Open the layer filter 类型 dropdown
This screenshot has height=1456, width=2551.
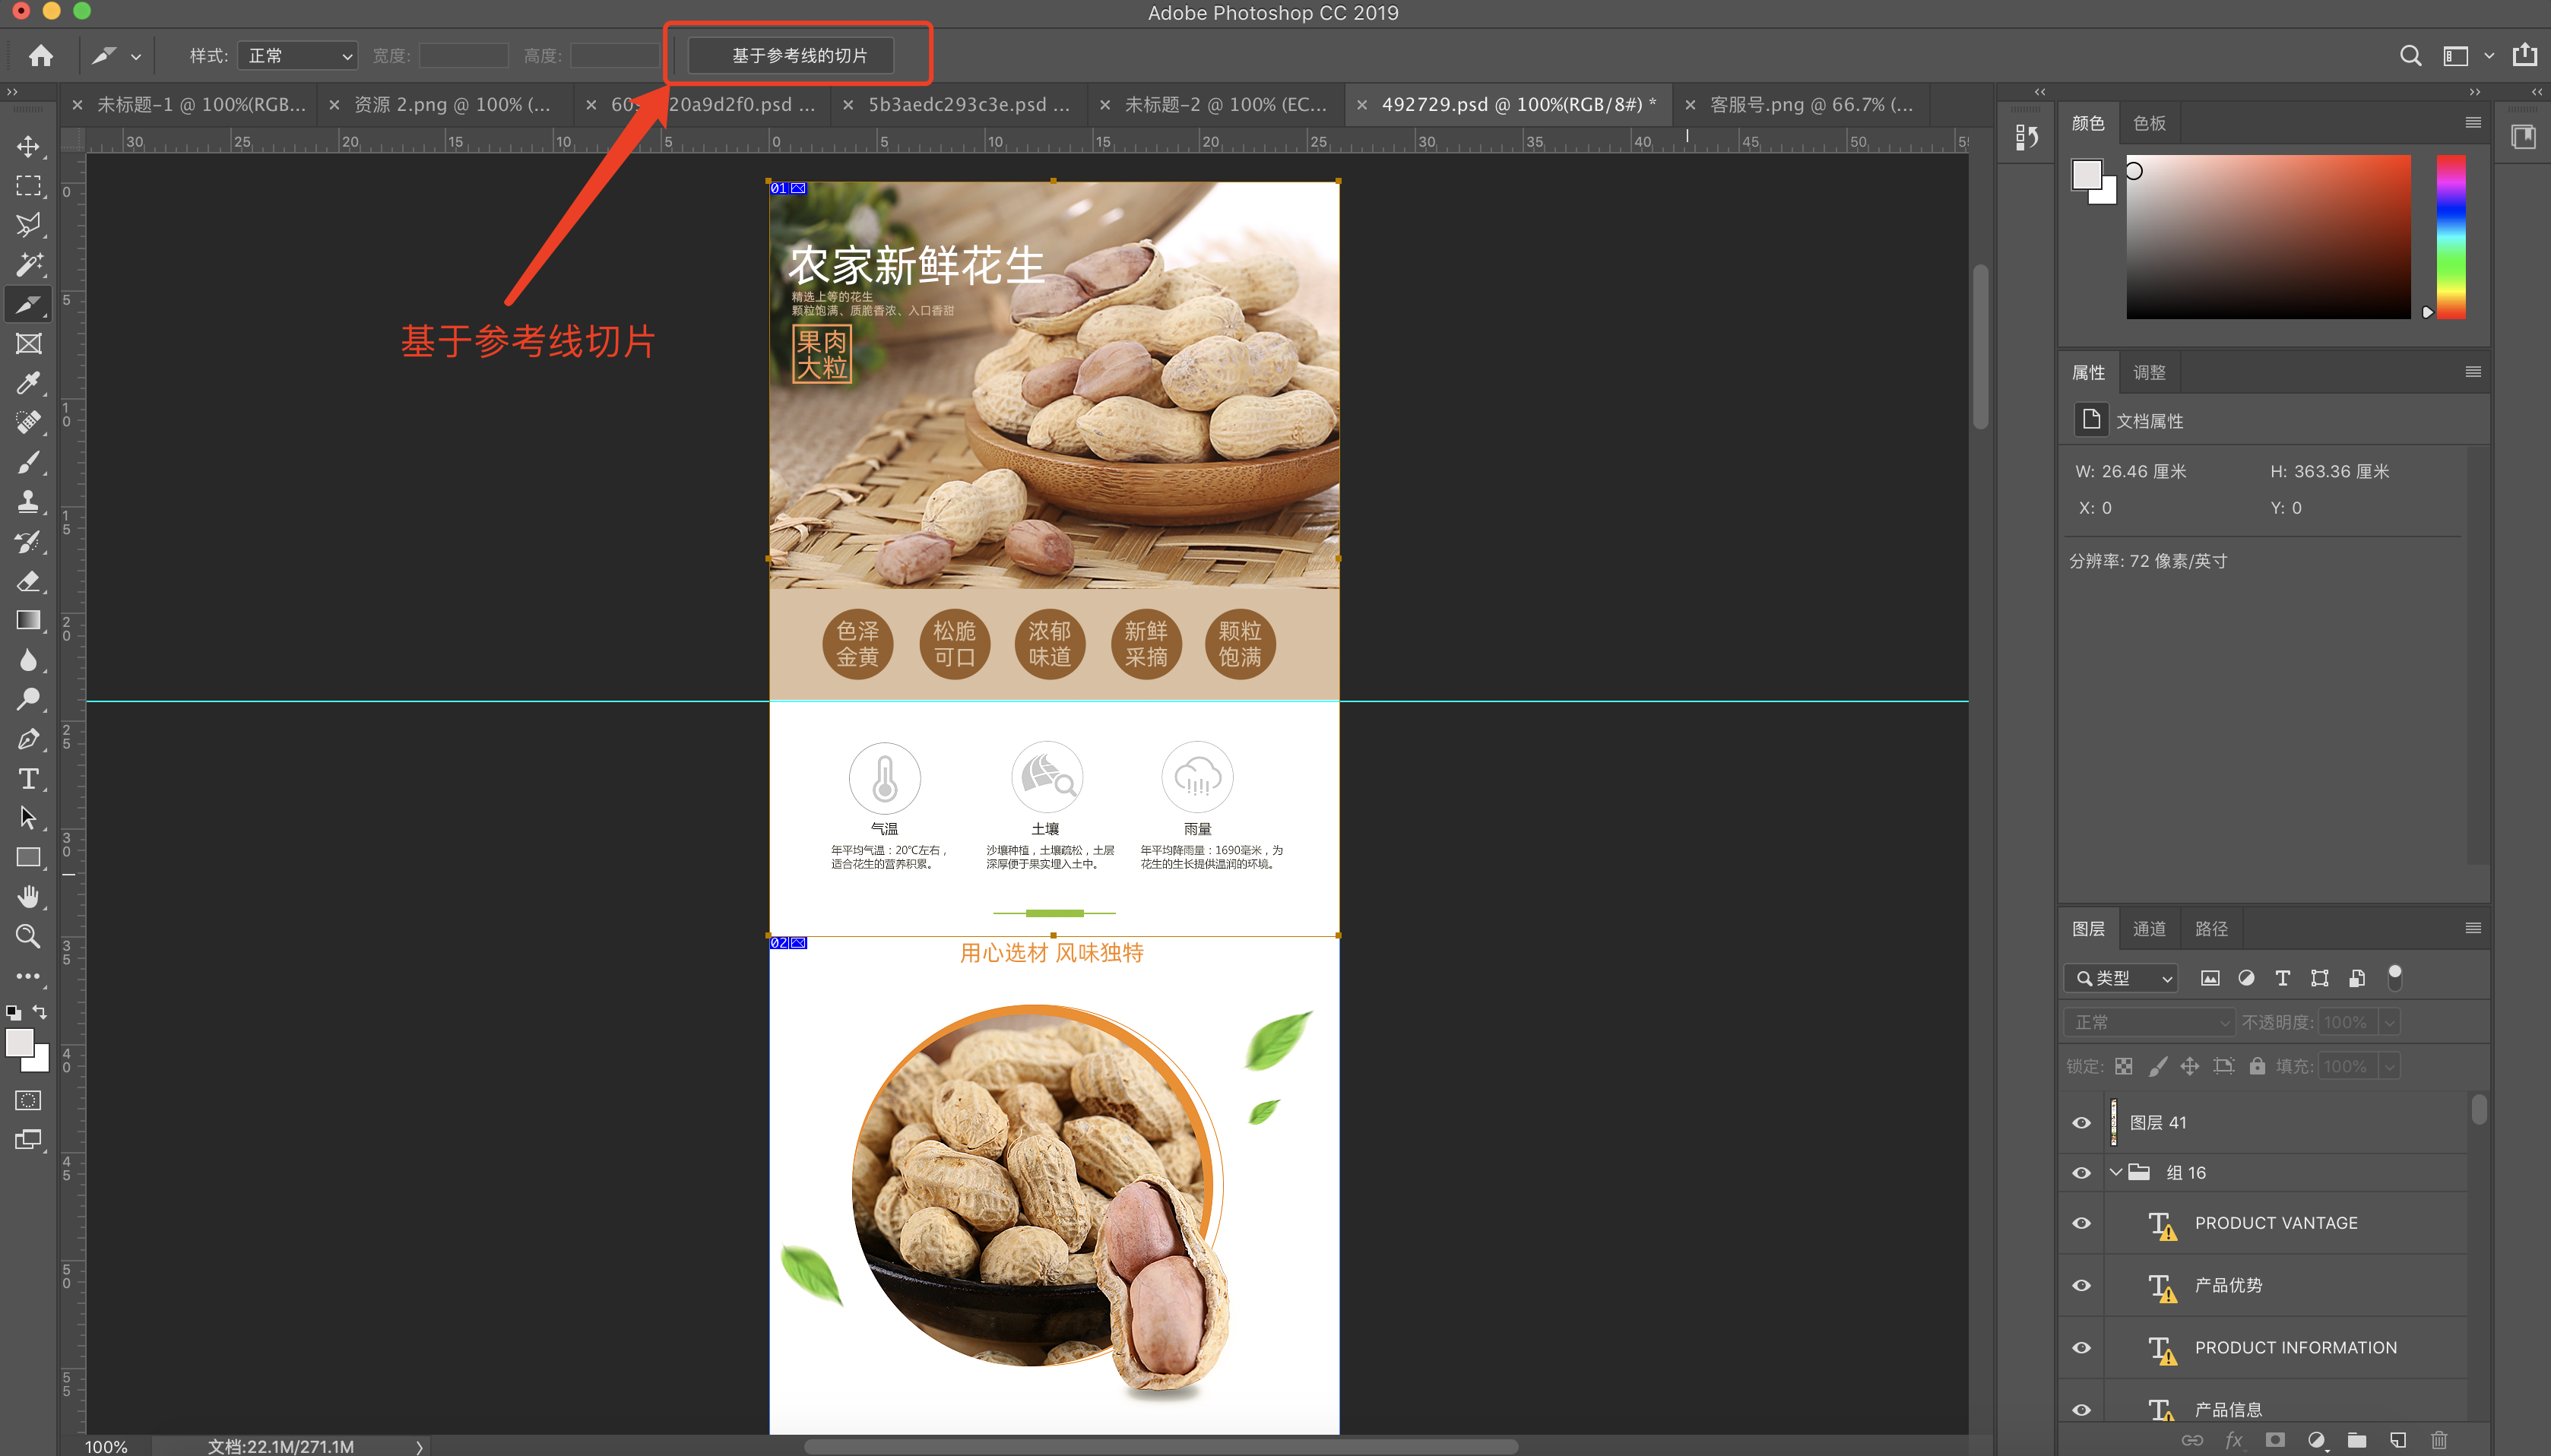2122,978
